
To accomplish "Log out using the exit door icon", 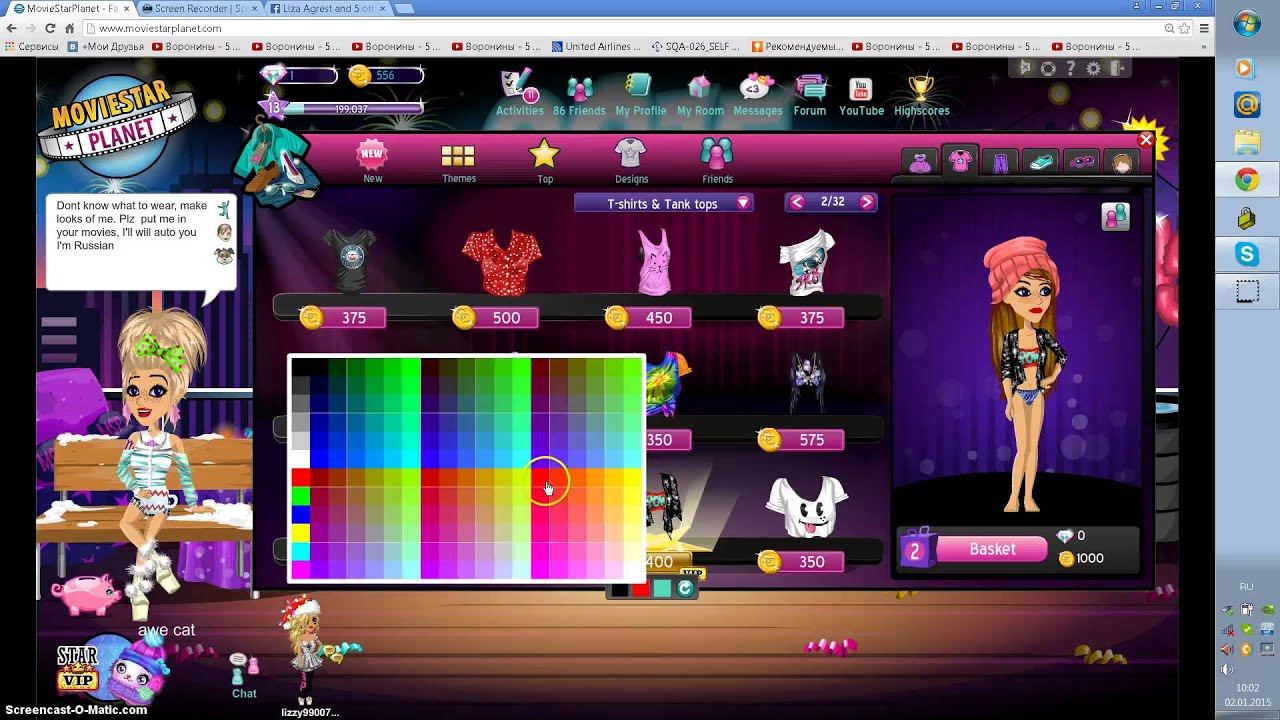I will [x=1118, y=69].
